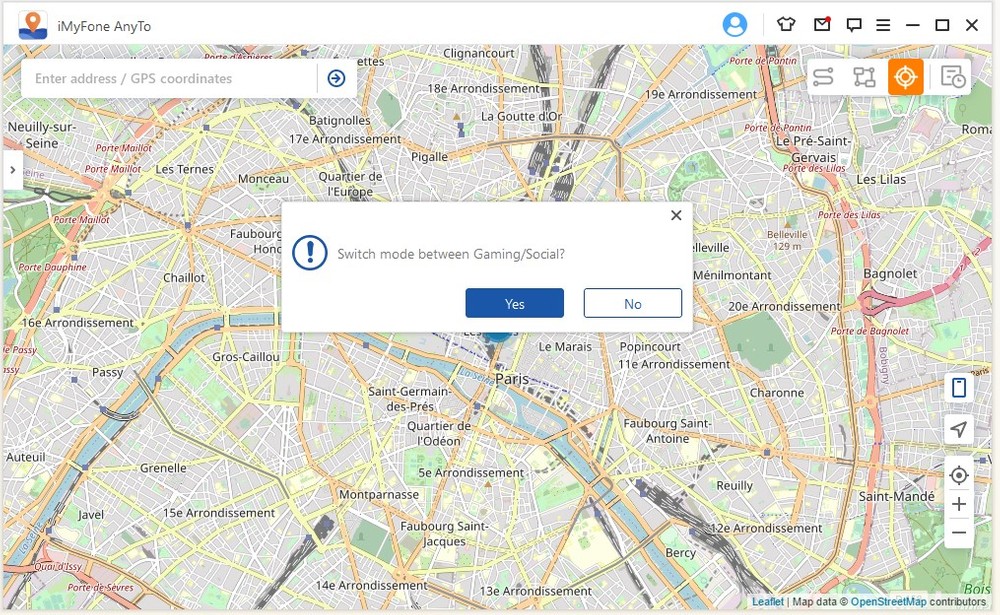Zoom in on the map
The height and width of the screenshot is (615, 1000).
point(959,504)
